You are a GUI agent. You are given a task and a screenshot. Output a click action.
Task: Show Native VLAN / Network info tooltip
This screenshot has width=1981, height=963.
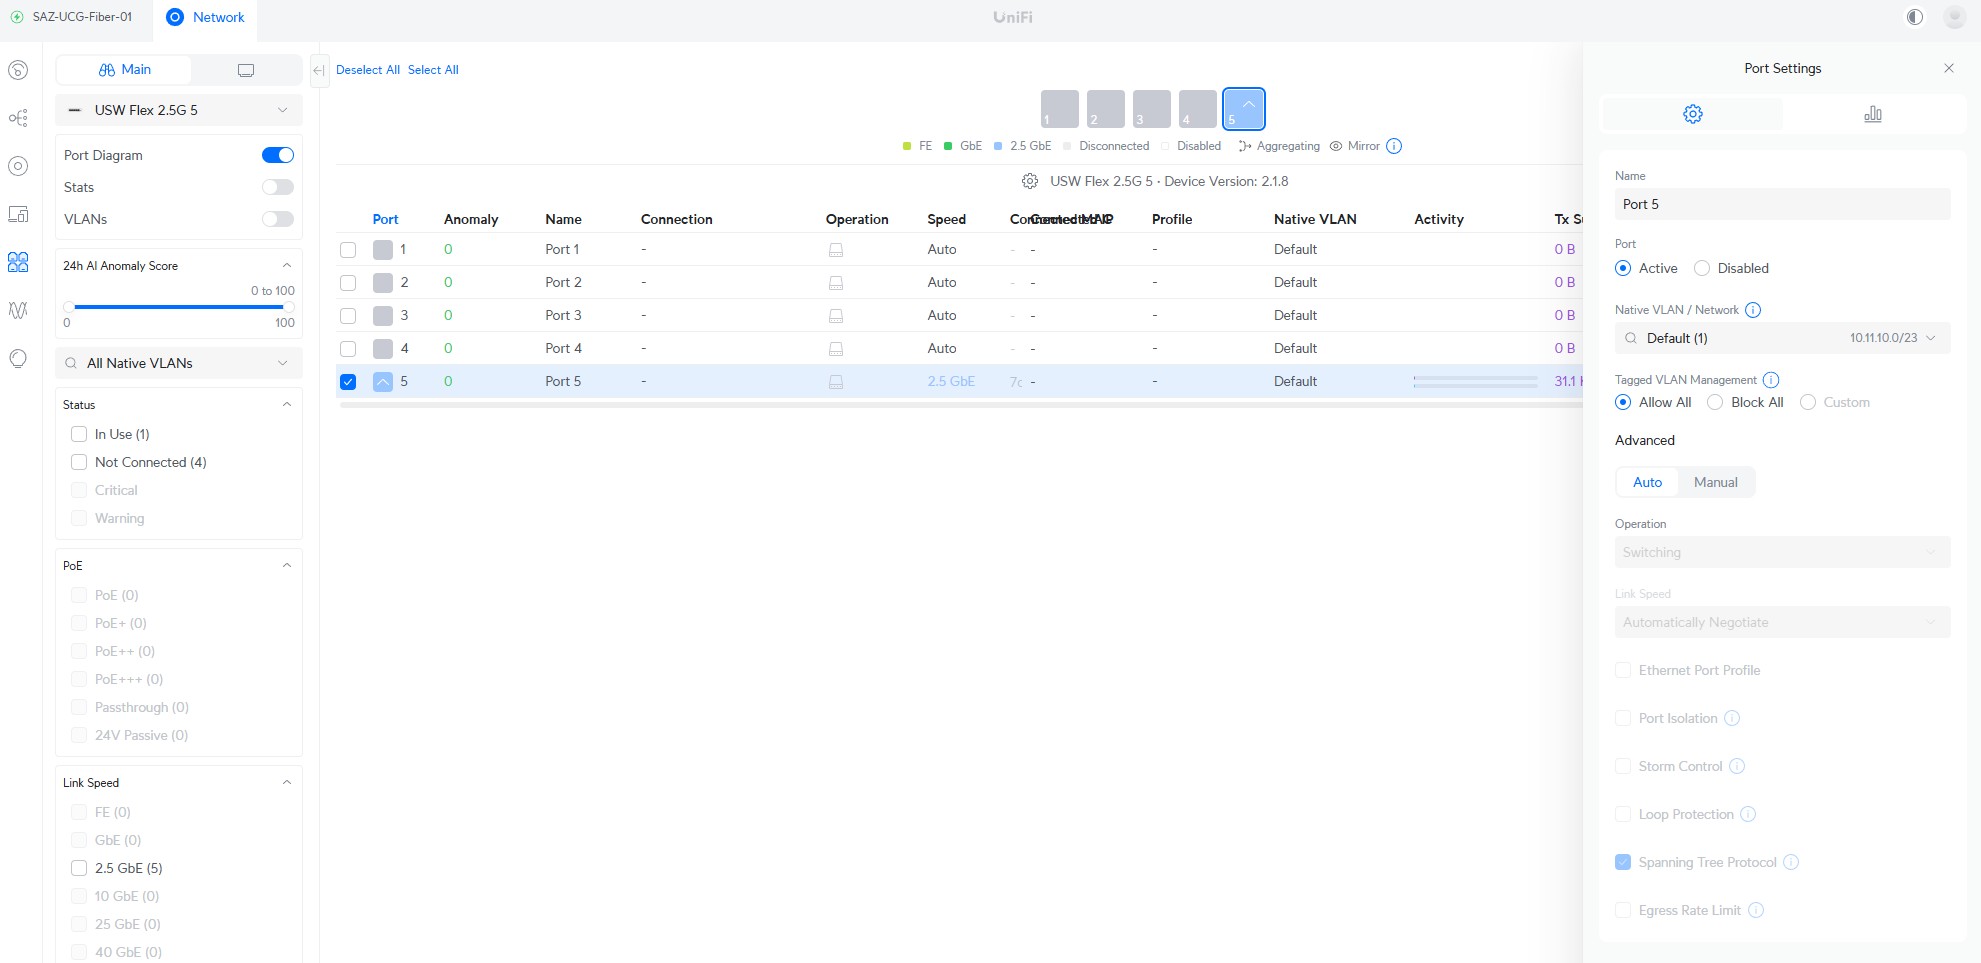point(1752,310)
